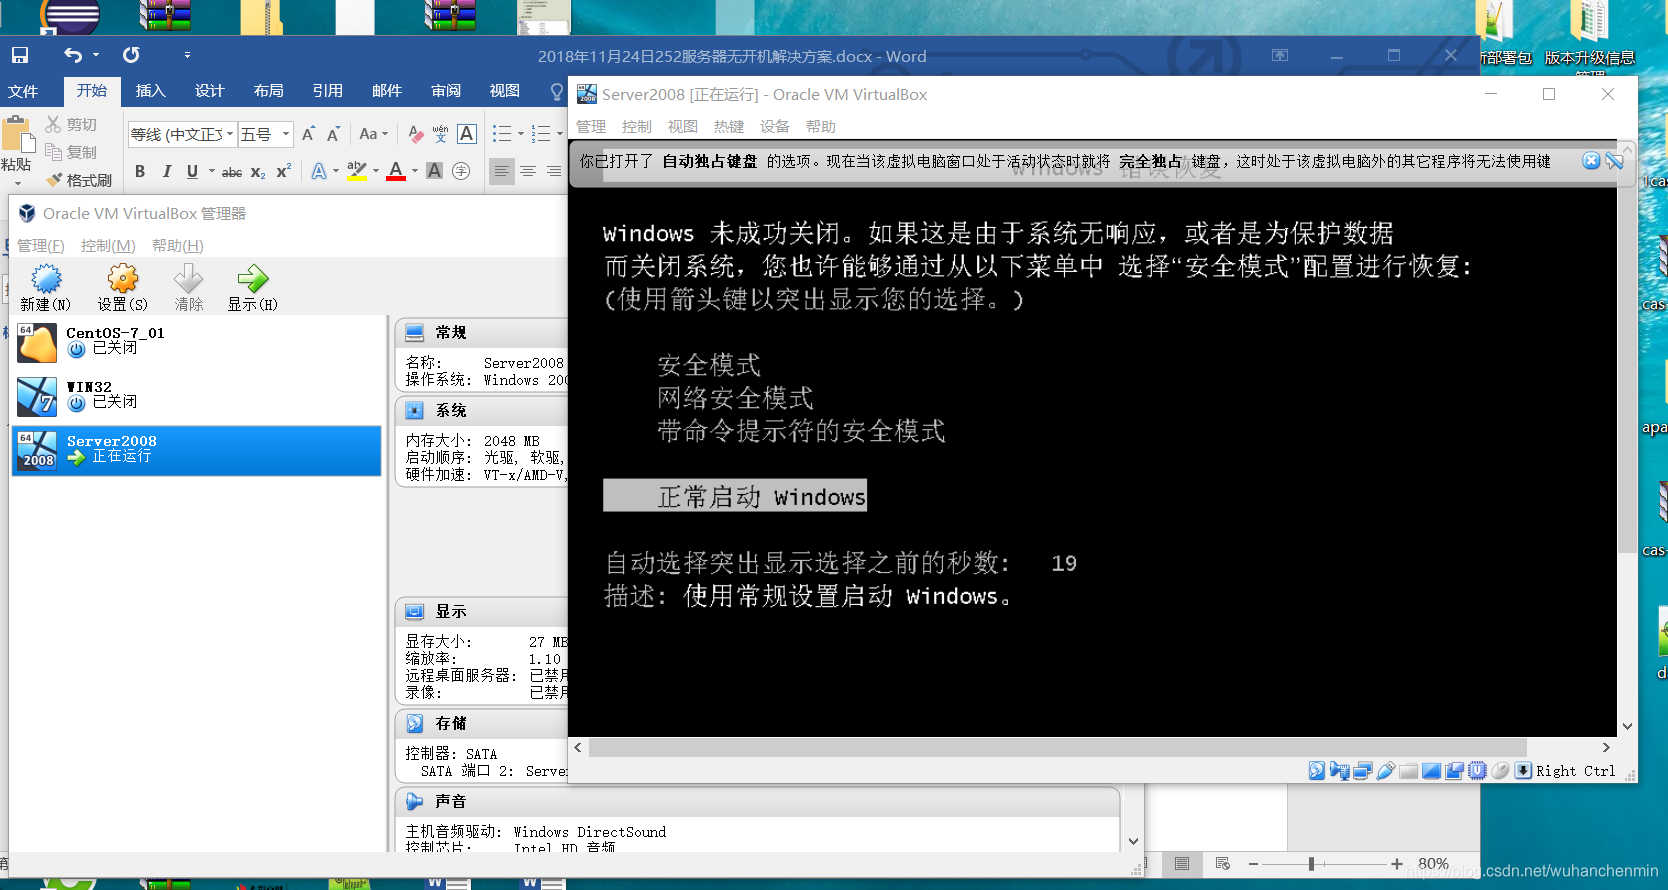Click the Tell Me lightbulb icon in Word ribbon
This screenshot has height=890, width=1668.
pos(556,91)
